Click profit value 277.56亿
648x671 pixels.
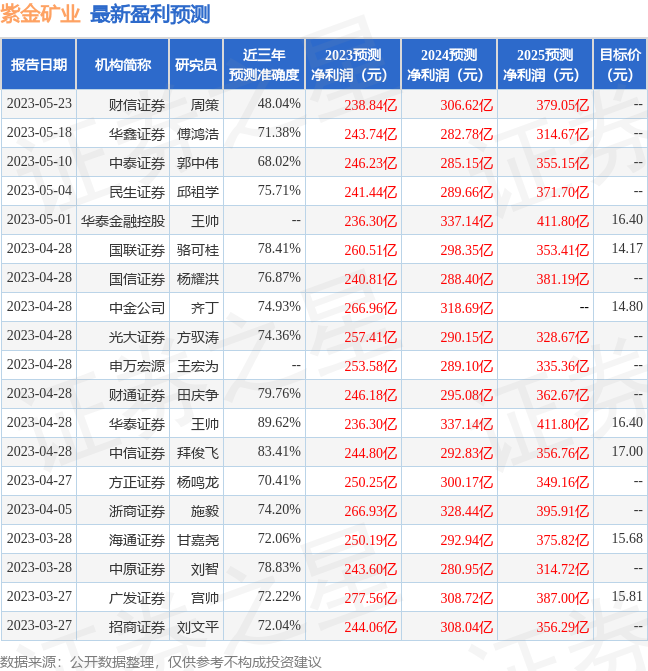click(x=371, y=598)
